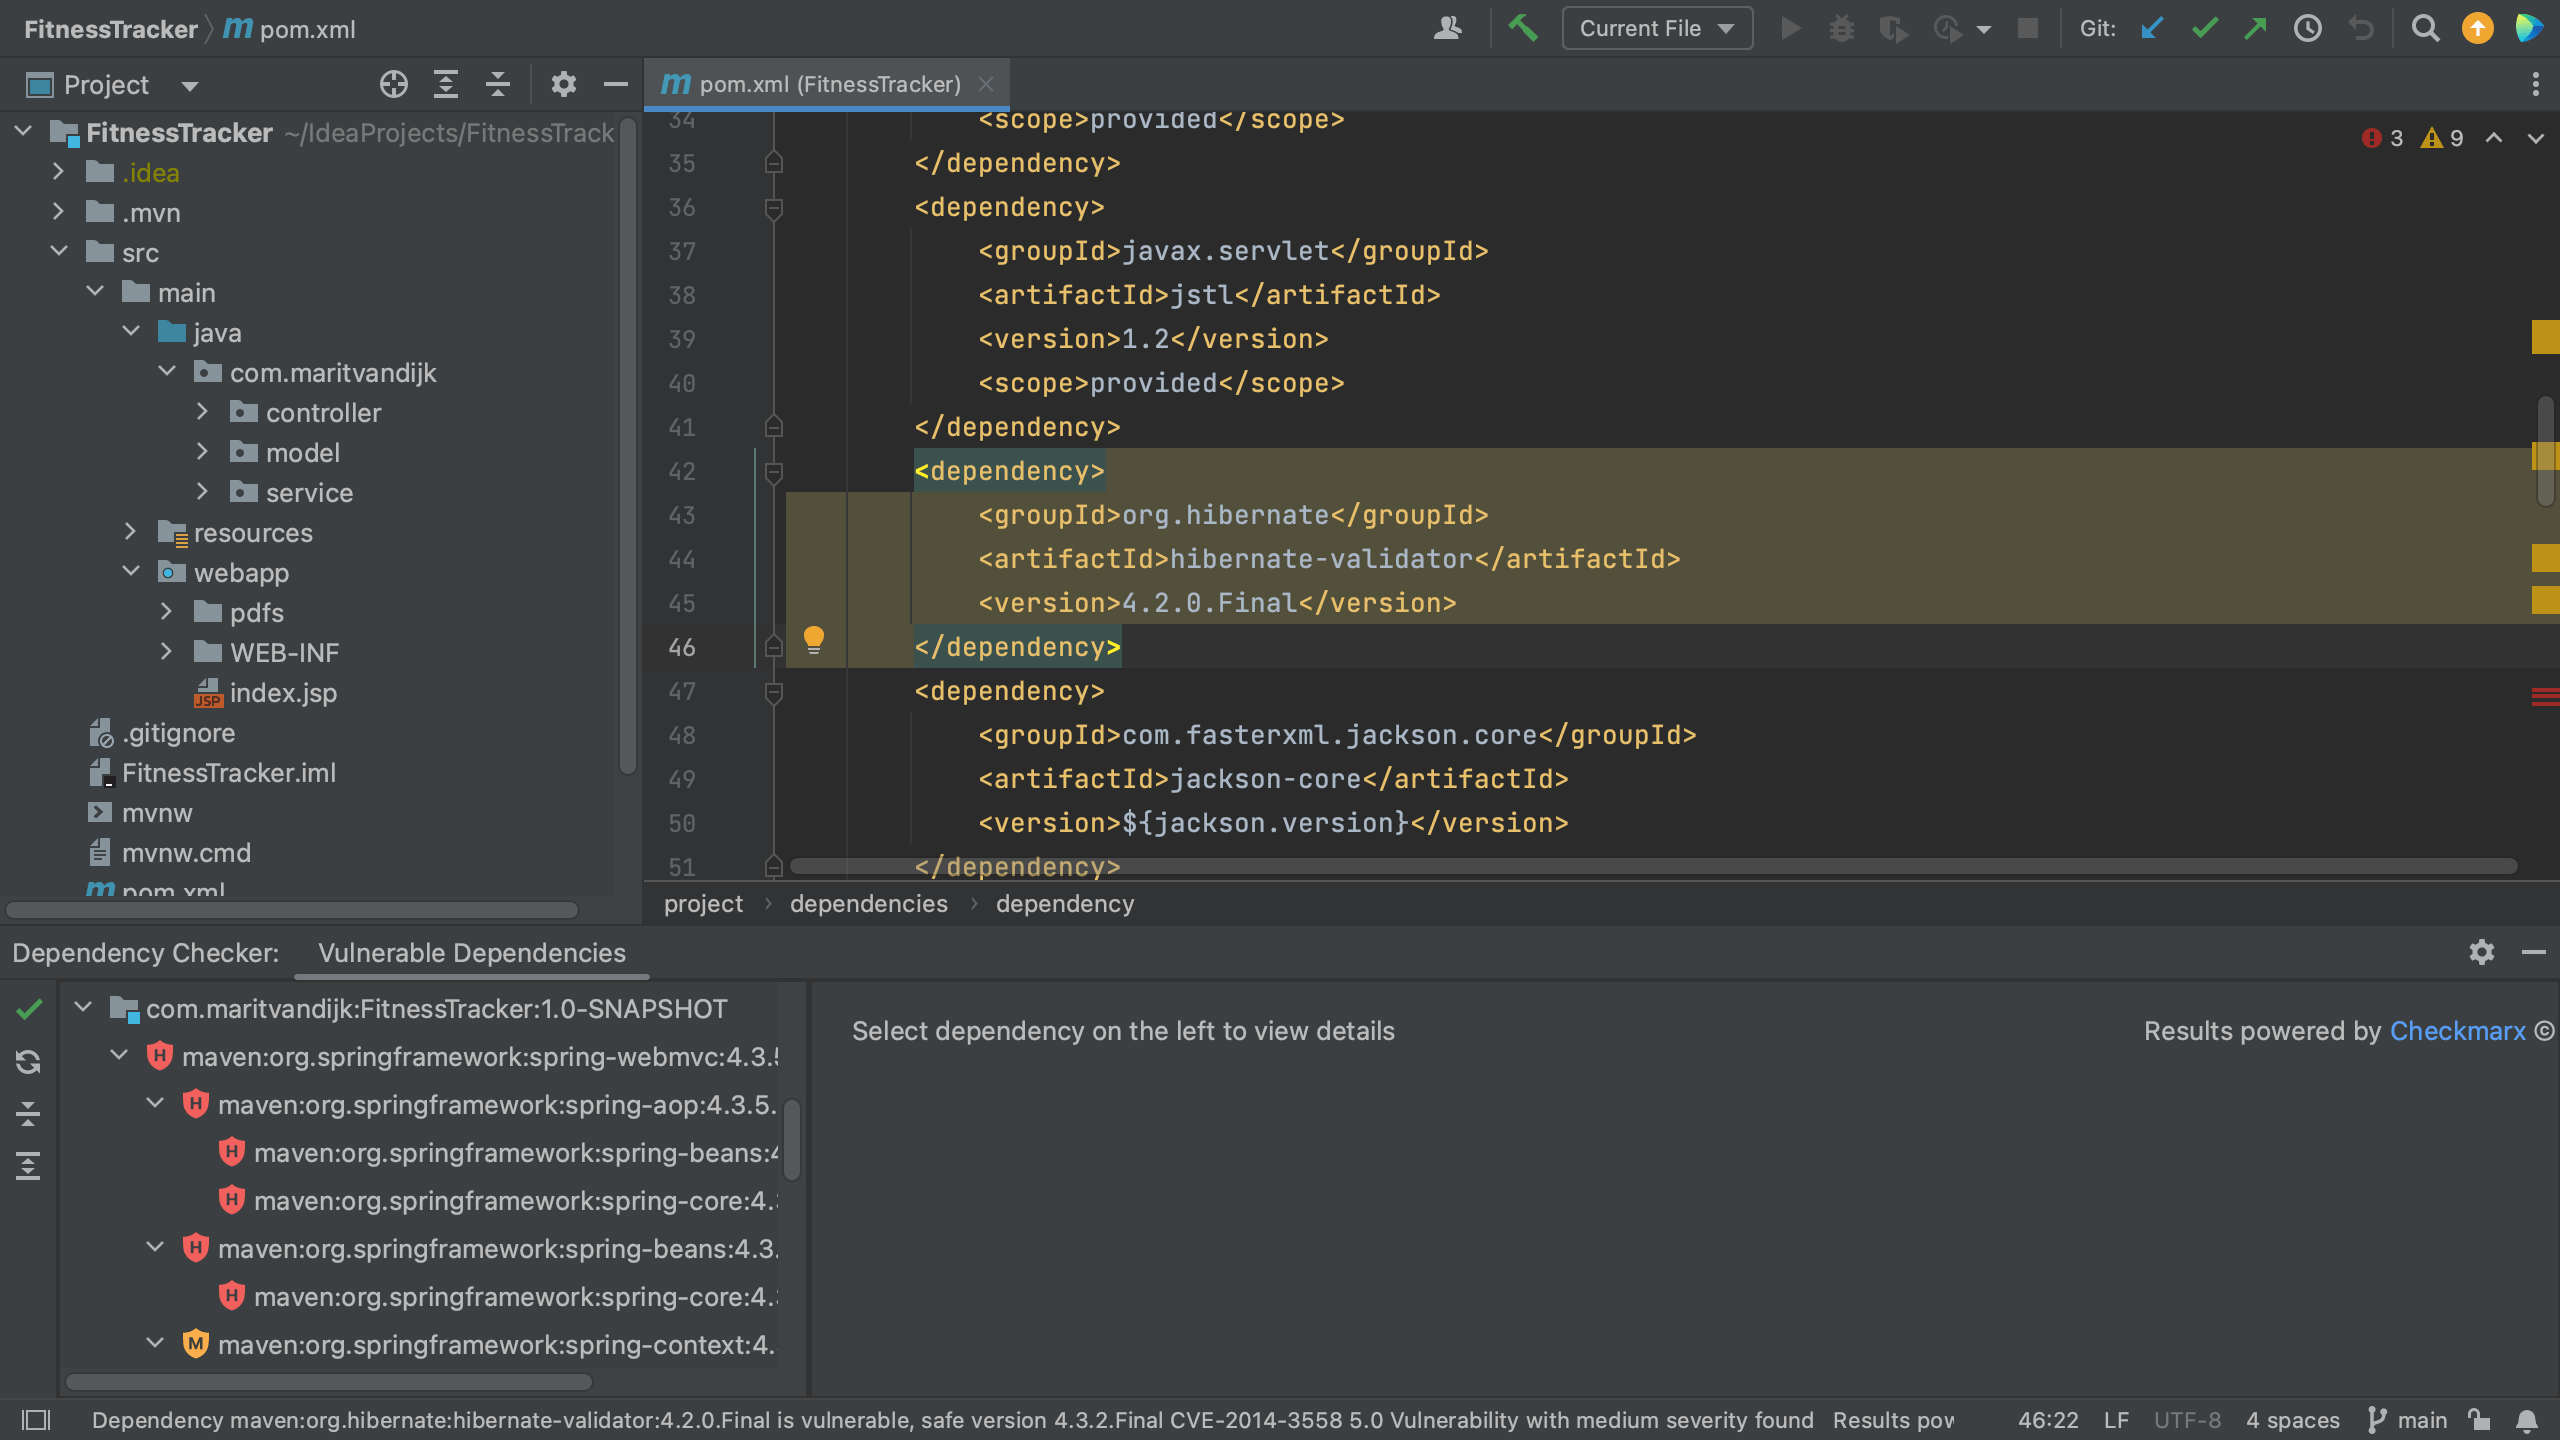2560x1440 pixels.
Task: Open notifications bell in the status bar
Action: click(x=2527, y=1420)
